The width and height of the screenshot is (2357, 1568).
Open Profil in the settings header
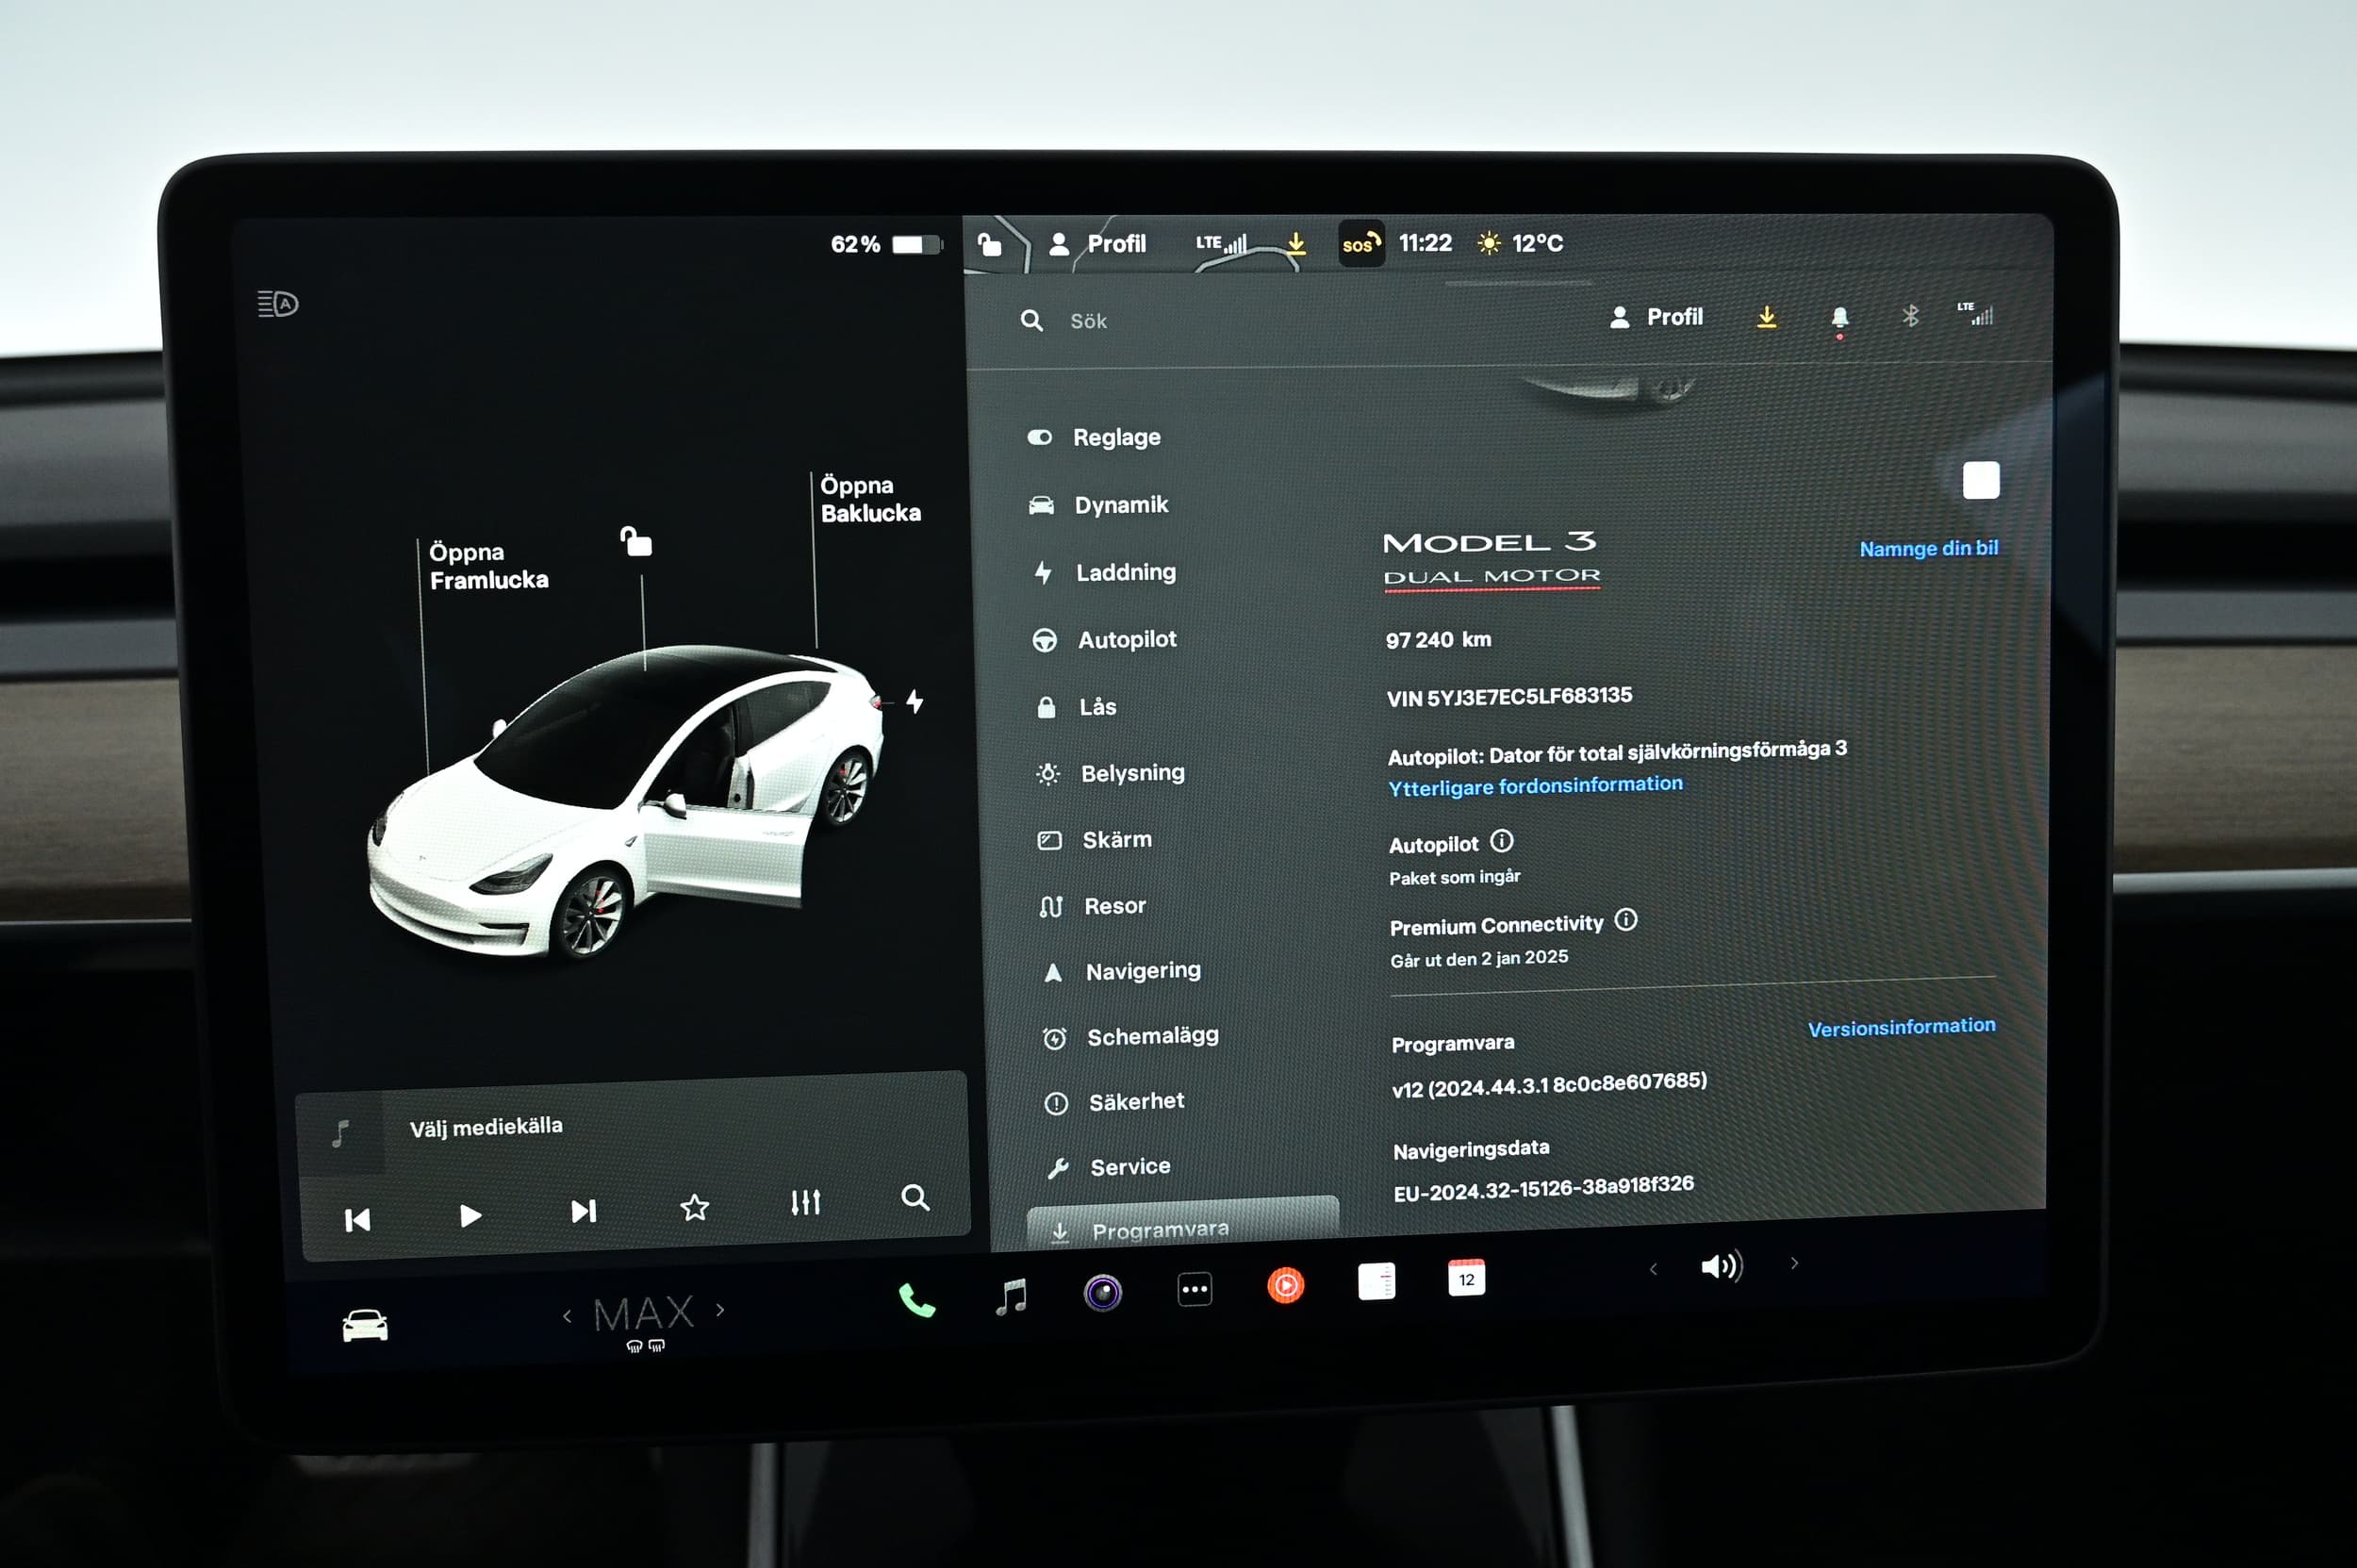(x=1656, y=317)
